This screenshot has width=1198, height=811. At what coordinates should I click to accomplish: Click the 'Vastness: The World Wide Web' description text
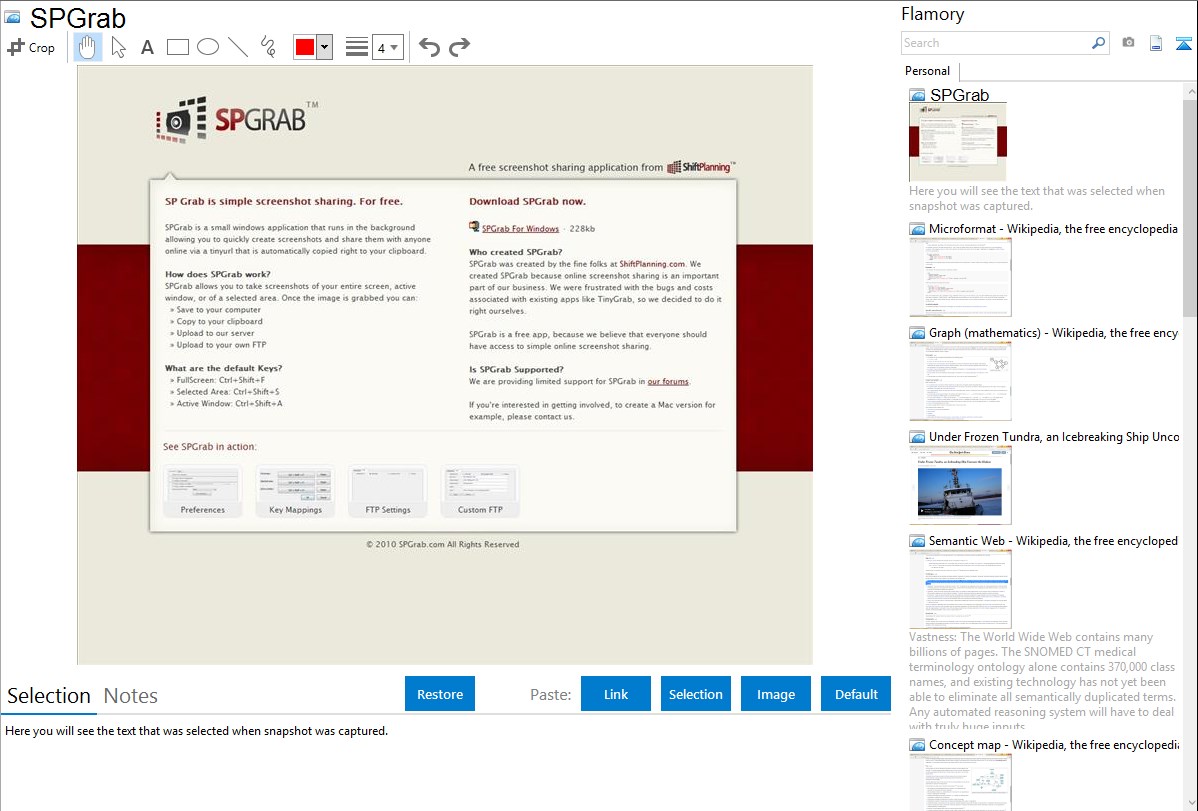(x=1043, y=681)
